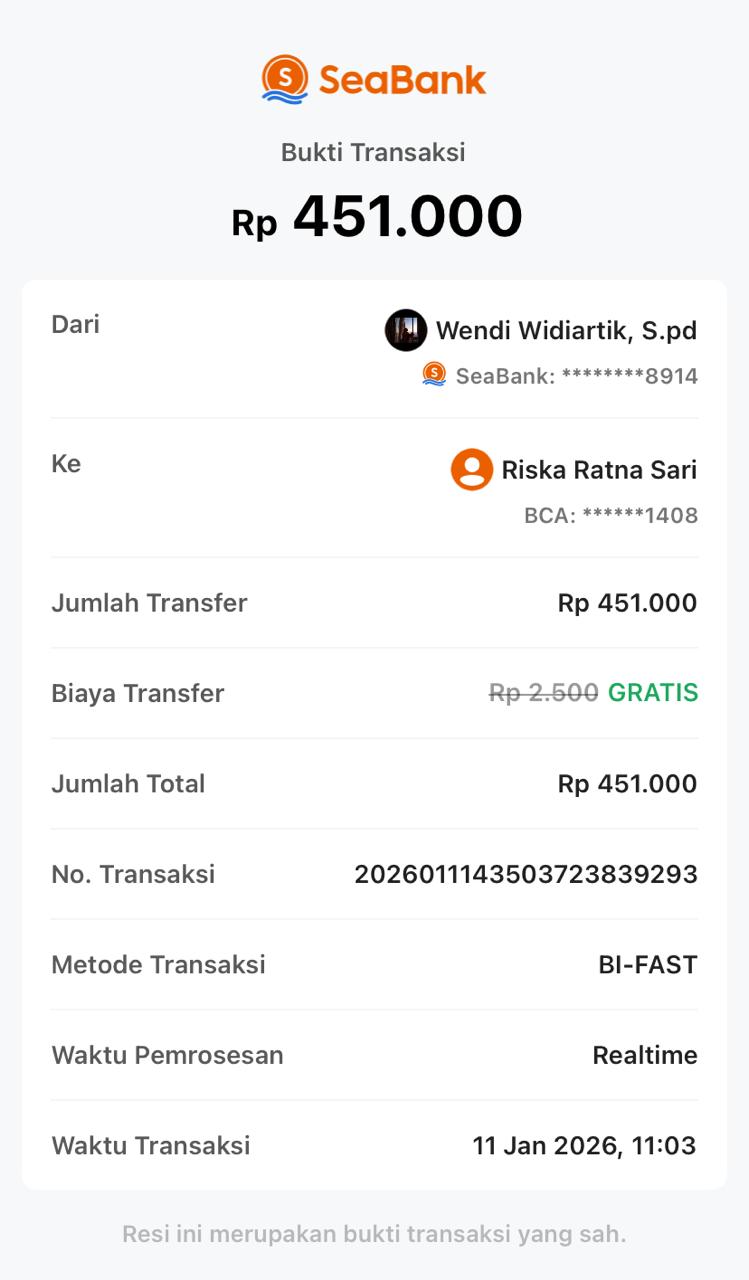Tap the sender's profile photo avatar
This screenshot has width=749, height=1280.
coord(406,330)
